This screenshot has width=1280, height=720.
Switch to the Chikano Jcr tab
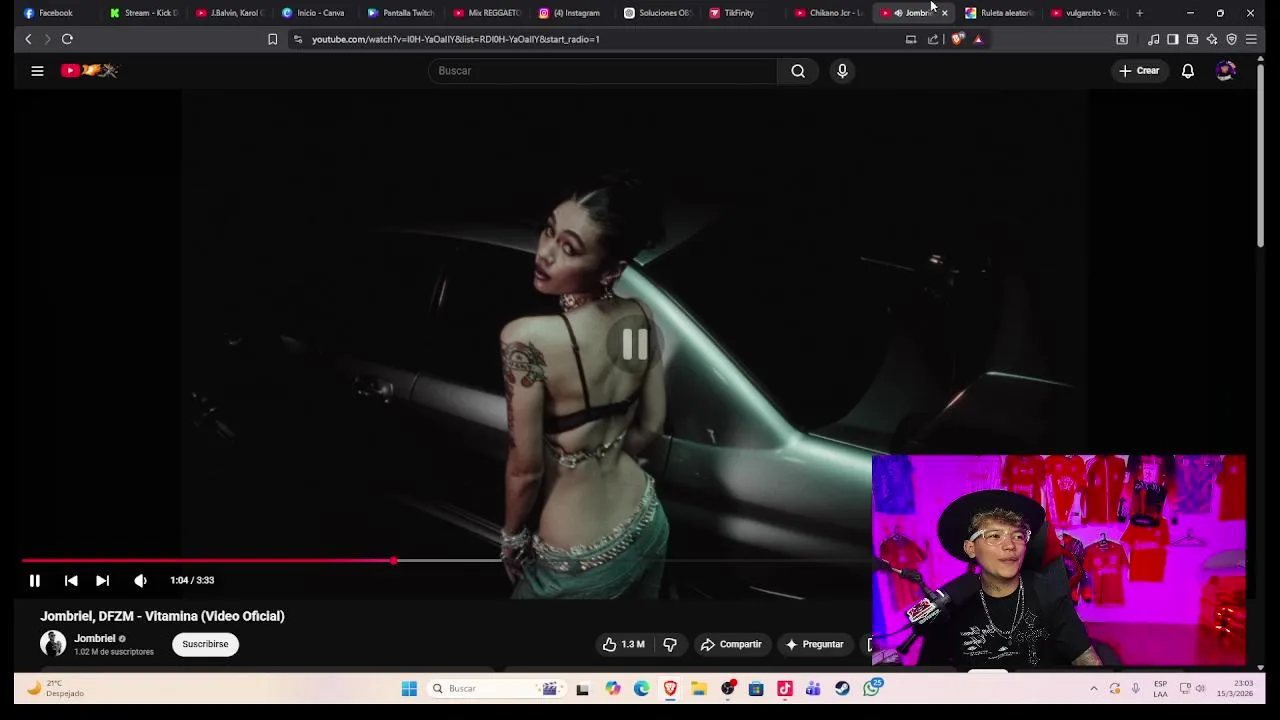point(830,13)
